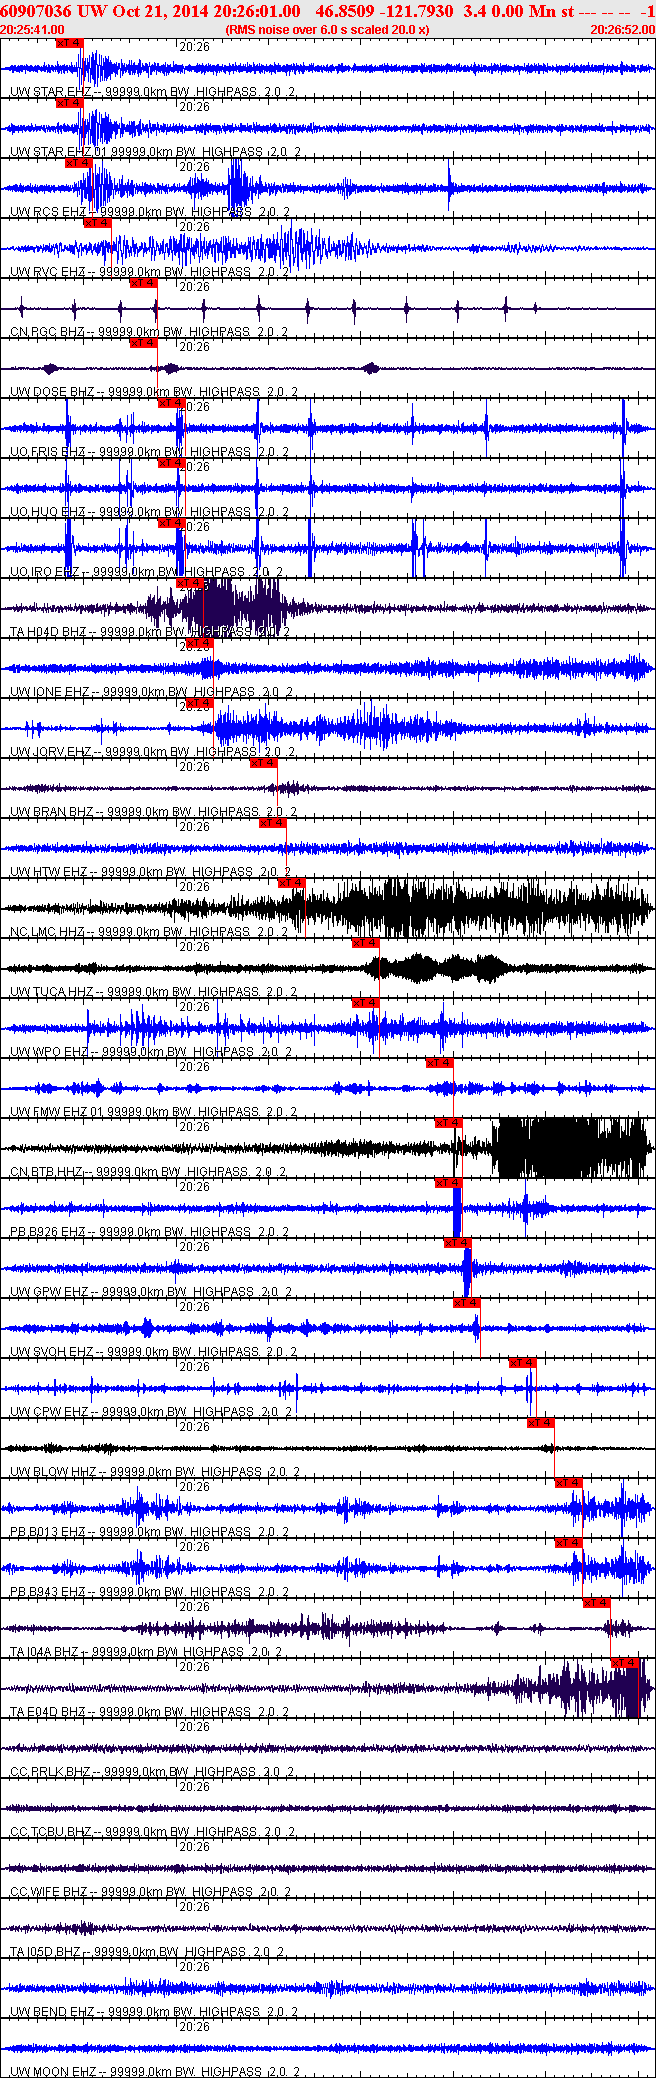Click the event ID 60907036 in header

(x=35, y=11)
